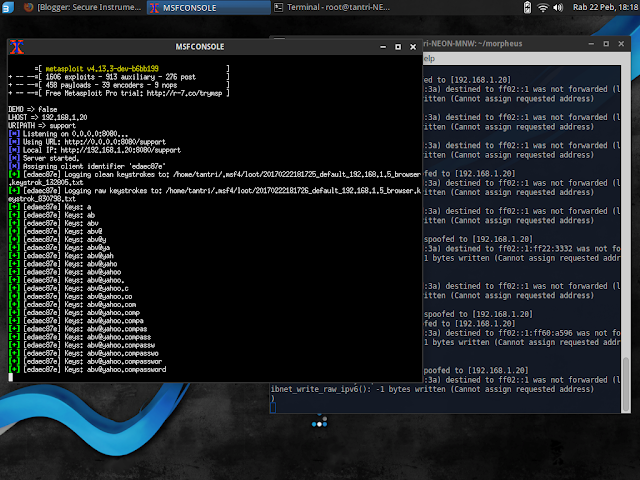Click the 'LHOST => 192.168.1.20' line
Screen dimensions: 640x480
48,118
